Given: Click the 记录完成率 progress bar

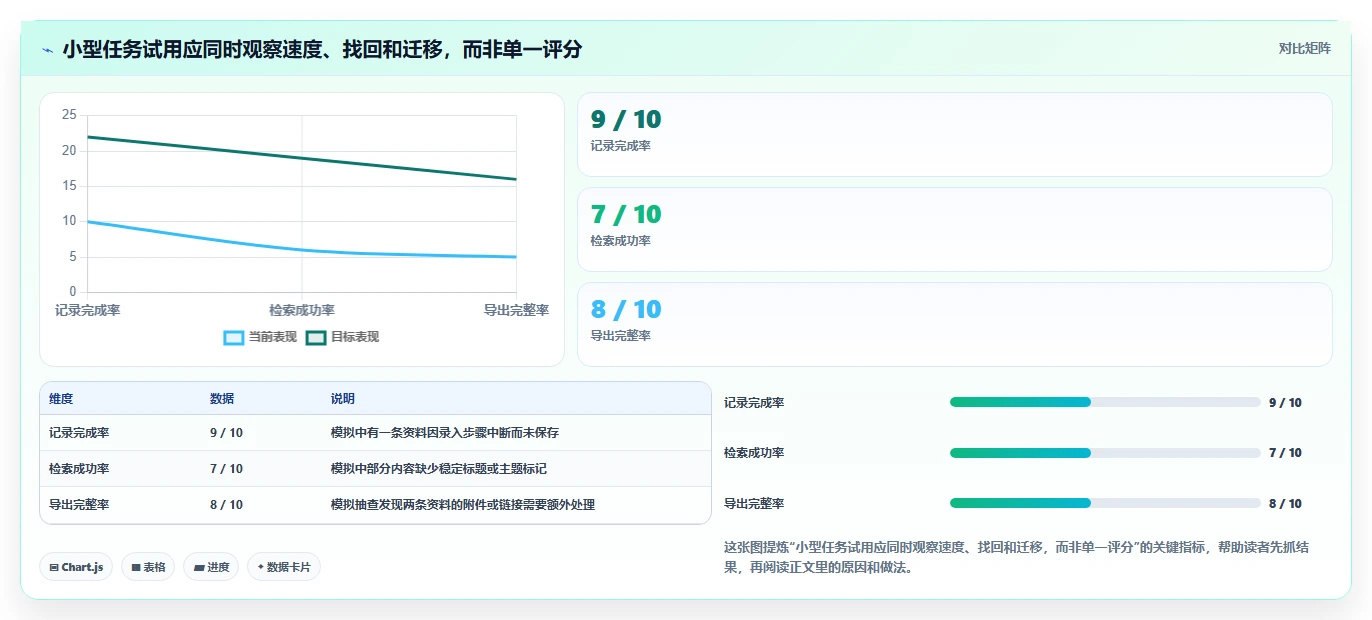Looking at the screenshot, I should (x=1105, y=402).
